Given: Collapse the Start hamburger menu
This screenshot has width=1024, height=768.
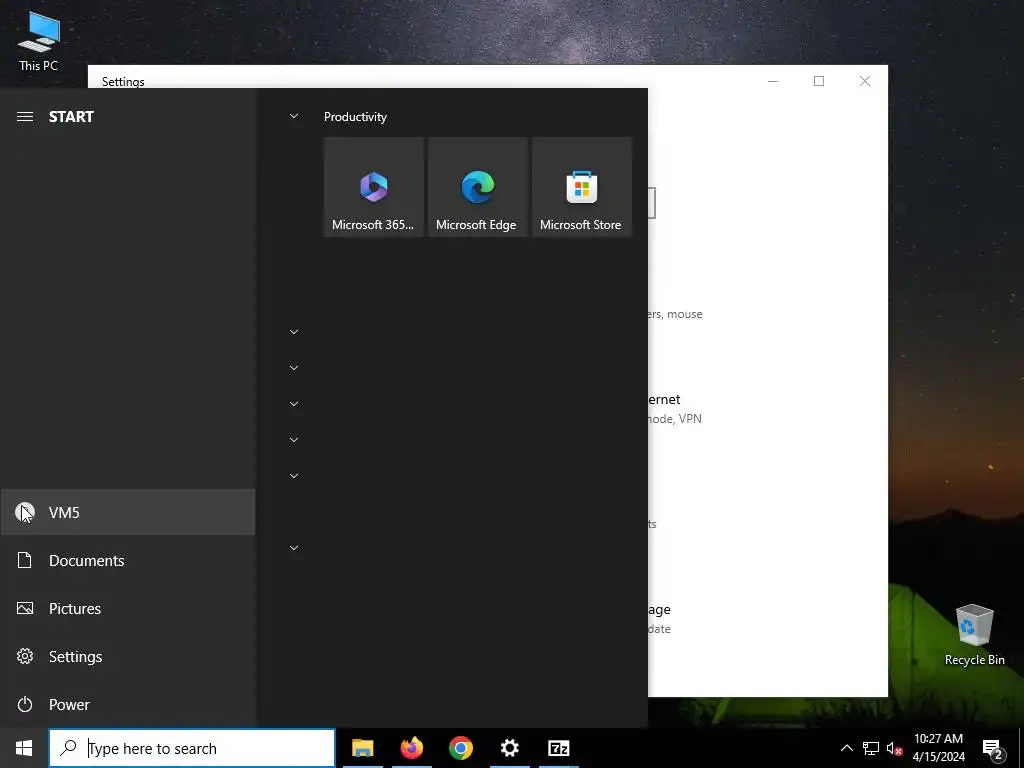Looking at the screenshot, I should tap(25, 117).
